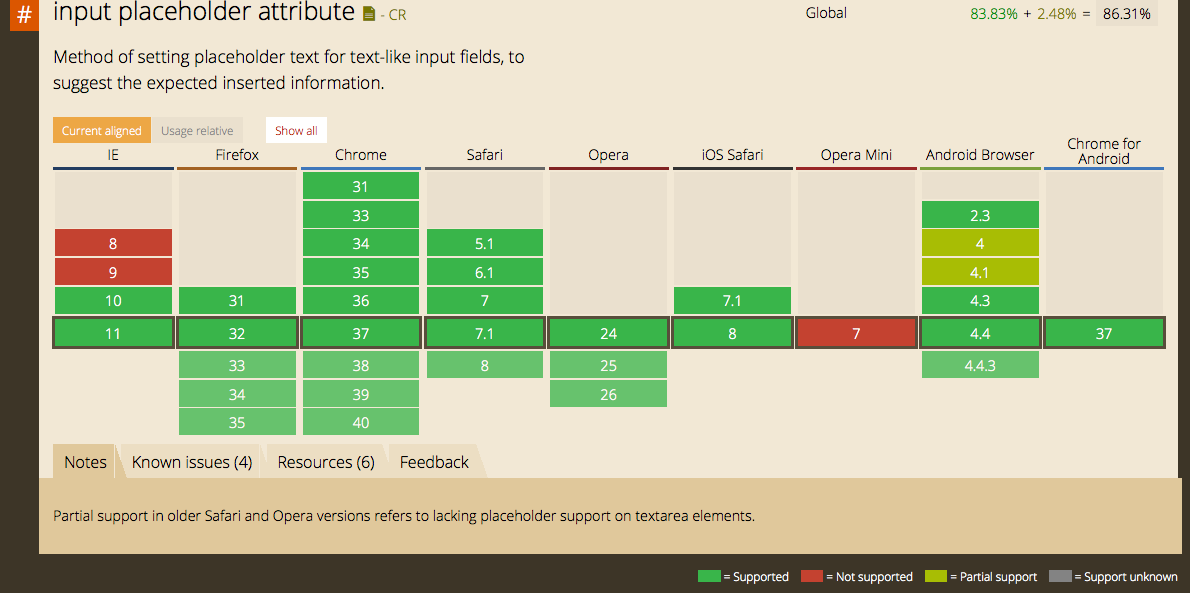The height and width of the screenshot is (593, 1190).
Task: Click Android Browser current version 4.4 cell
Action: [x=980, y=333]
